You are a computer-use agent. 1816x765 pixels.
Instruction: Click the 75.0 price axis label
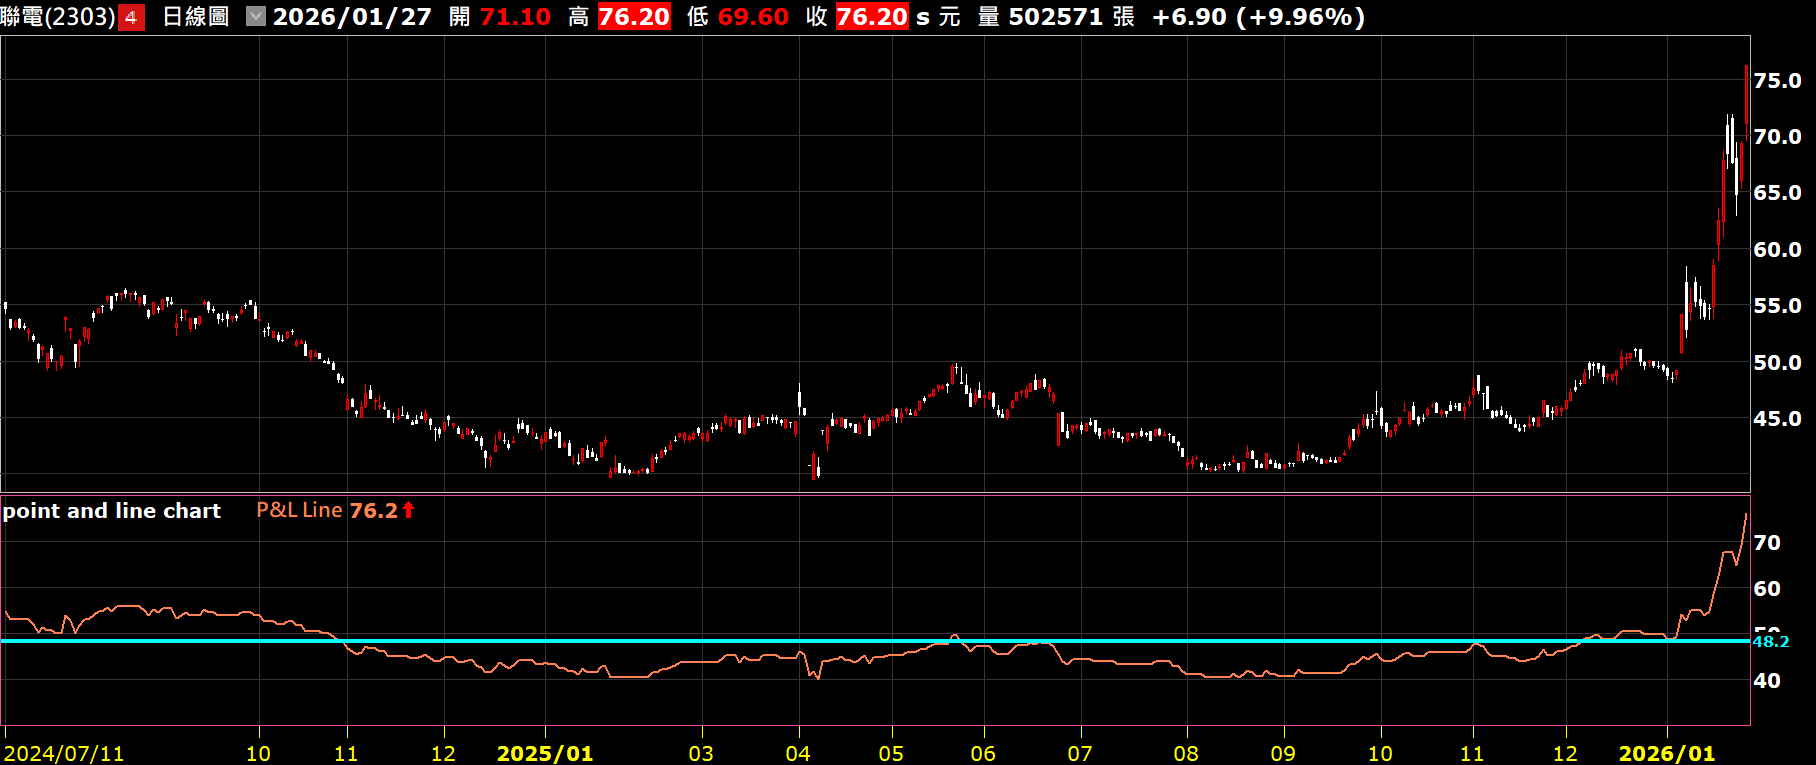coord(1777,81)
